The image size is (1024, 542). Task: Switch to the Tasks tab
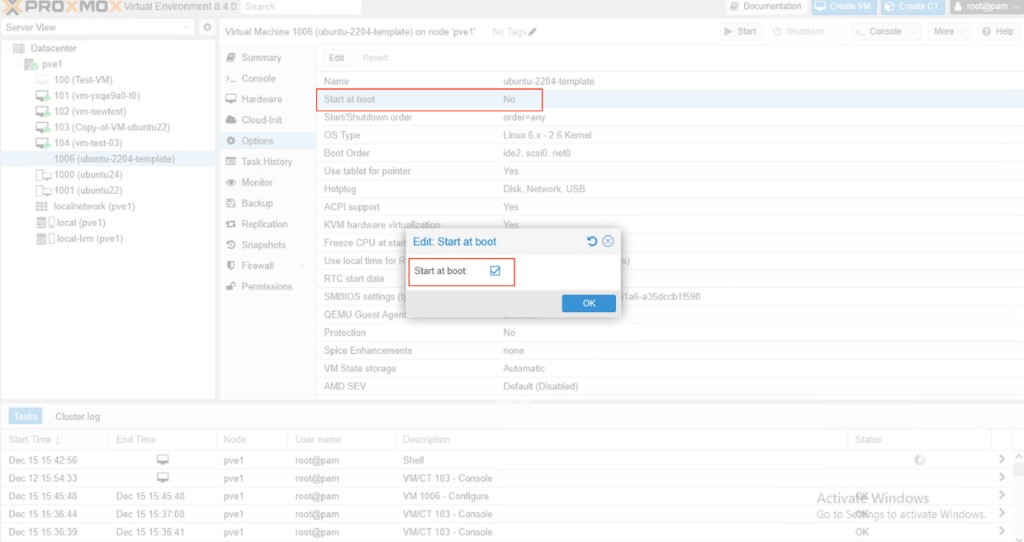25,416
